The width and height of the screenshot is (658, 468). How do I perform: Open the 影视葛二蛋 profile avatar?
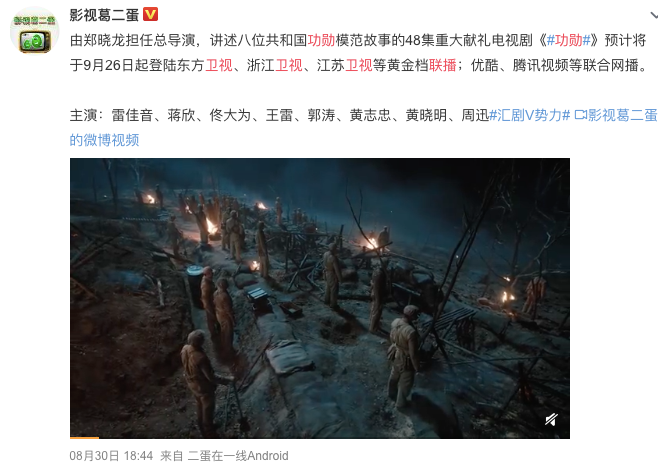coord(34,31)
